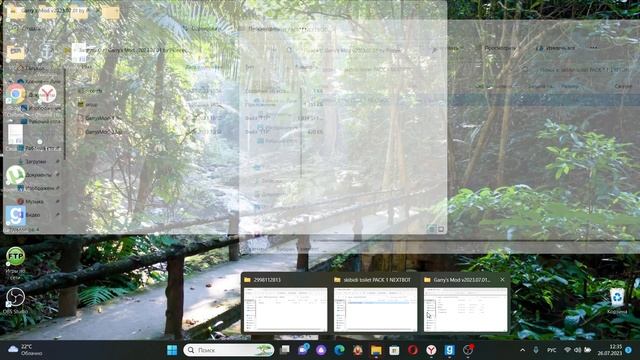Image resolution: width=640 pixels, height=360 pixels.
Task: Open Yandex Browser desktop shortcut
Action: click(47, 94)
